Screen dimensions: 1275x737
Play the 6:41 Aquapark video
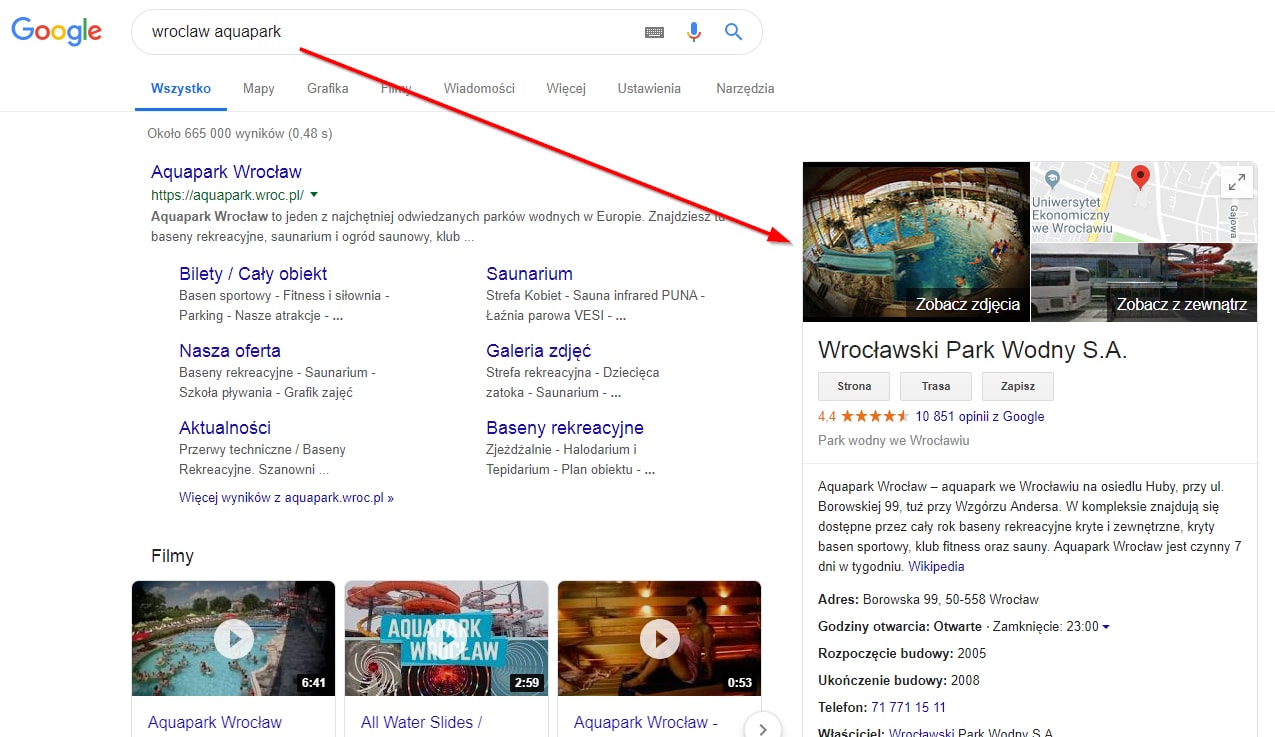[234, 638]
